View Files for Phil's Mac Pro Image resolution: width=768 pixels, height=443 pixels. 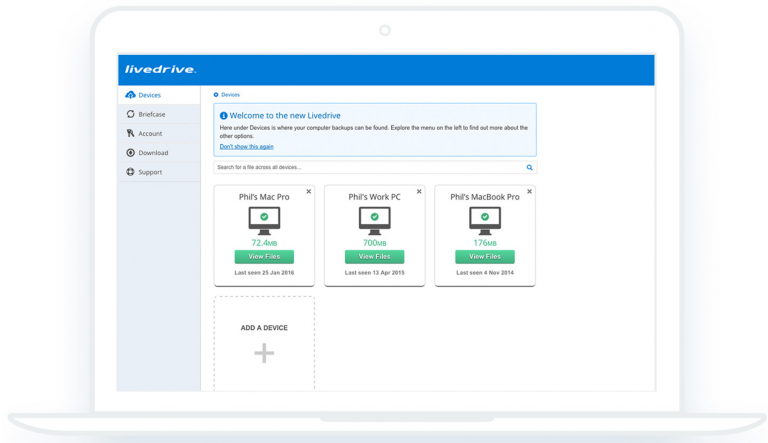[x=264, y=256]
